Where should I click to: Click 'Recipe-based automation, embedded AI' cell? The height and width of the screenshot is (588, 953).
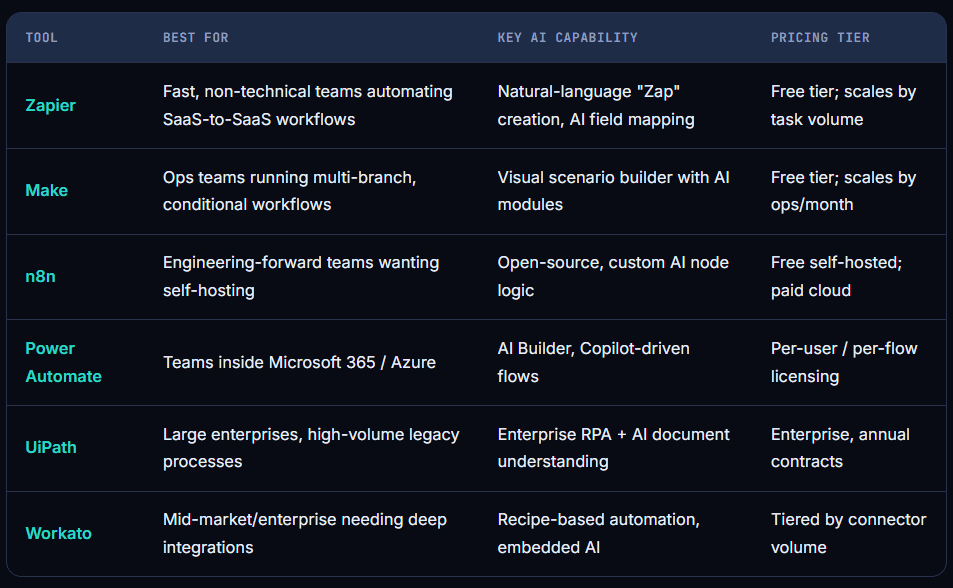tap(599, 533)
